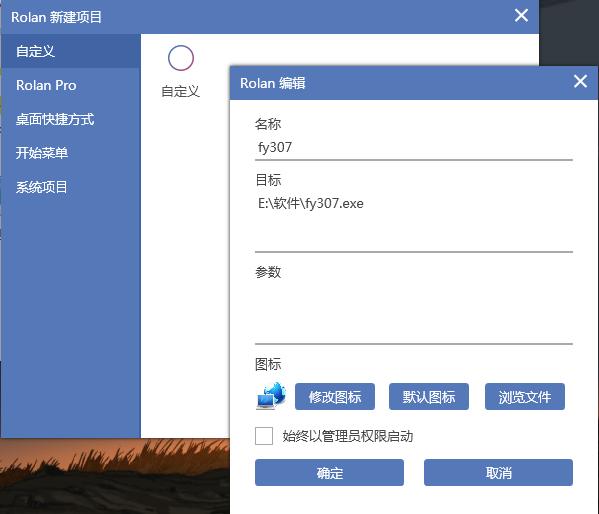The height and width of the screenshot is (514, 599).
Task: Click the 名称 field containing fy307
Action: click(x=414, y=148)
